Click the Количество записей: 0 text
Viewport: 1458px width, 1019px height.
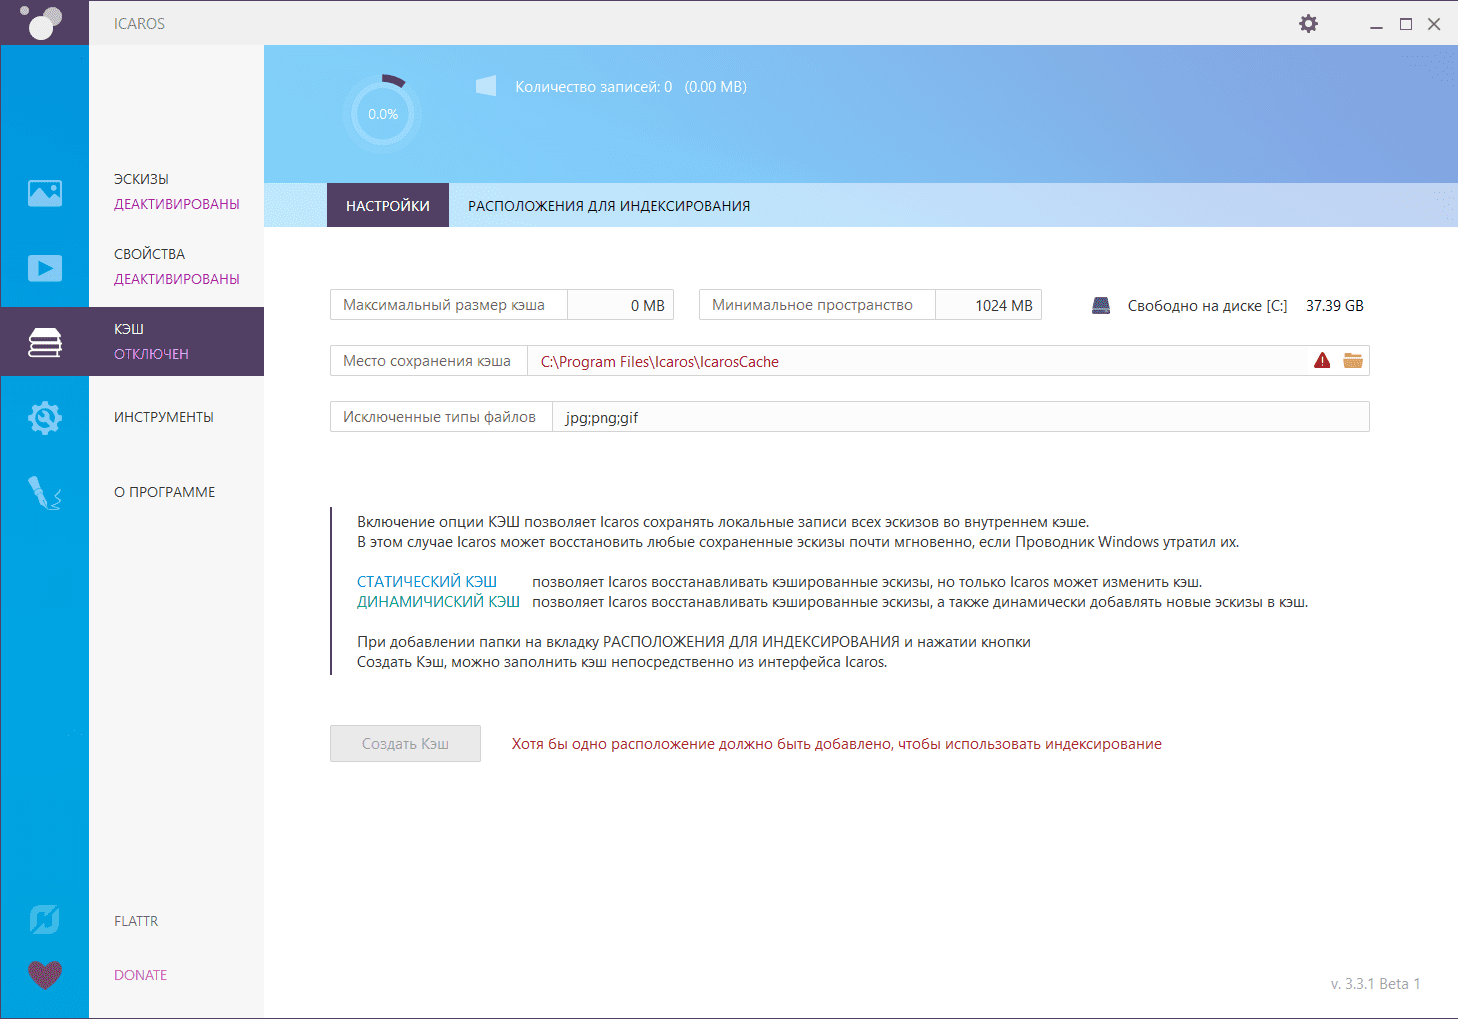[x=594, y=87]
